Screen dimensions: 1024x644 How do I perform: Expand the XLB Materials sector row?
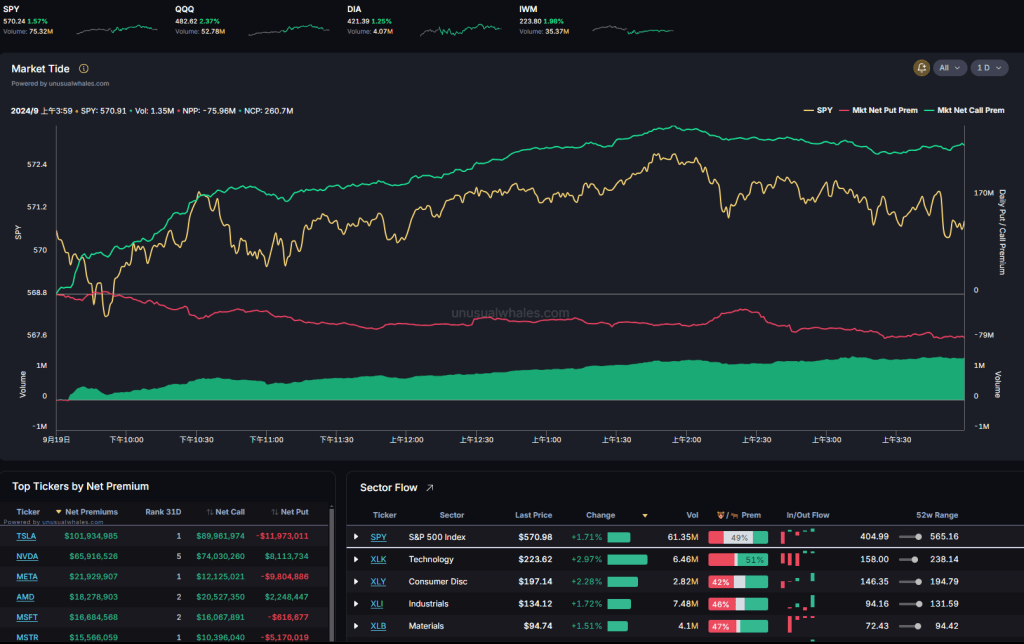356,626
